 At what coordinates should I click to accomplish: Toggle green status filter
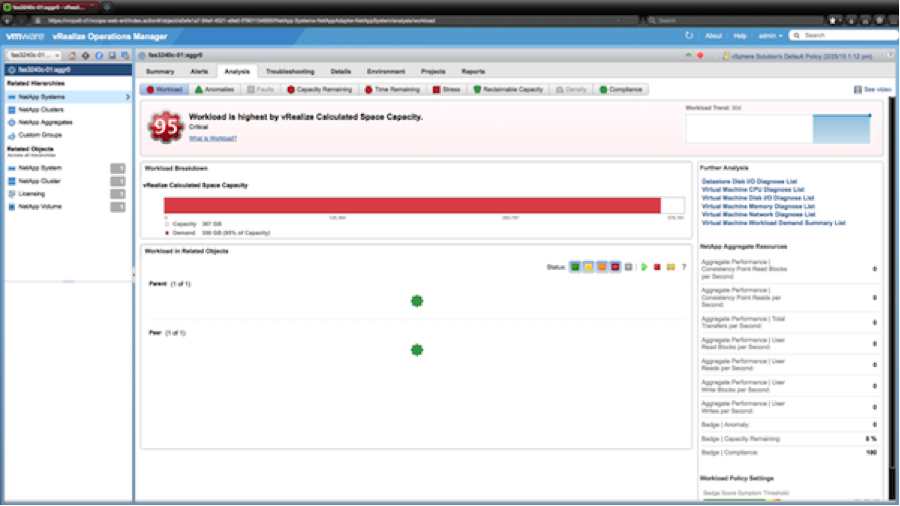pos(575,267)
